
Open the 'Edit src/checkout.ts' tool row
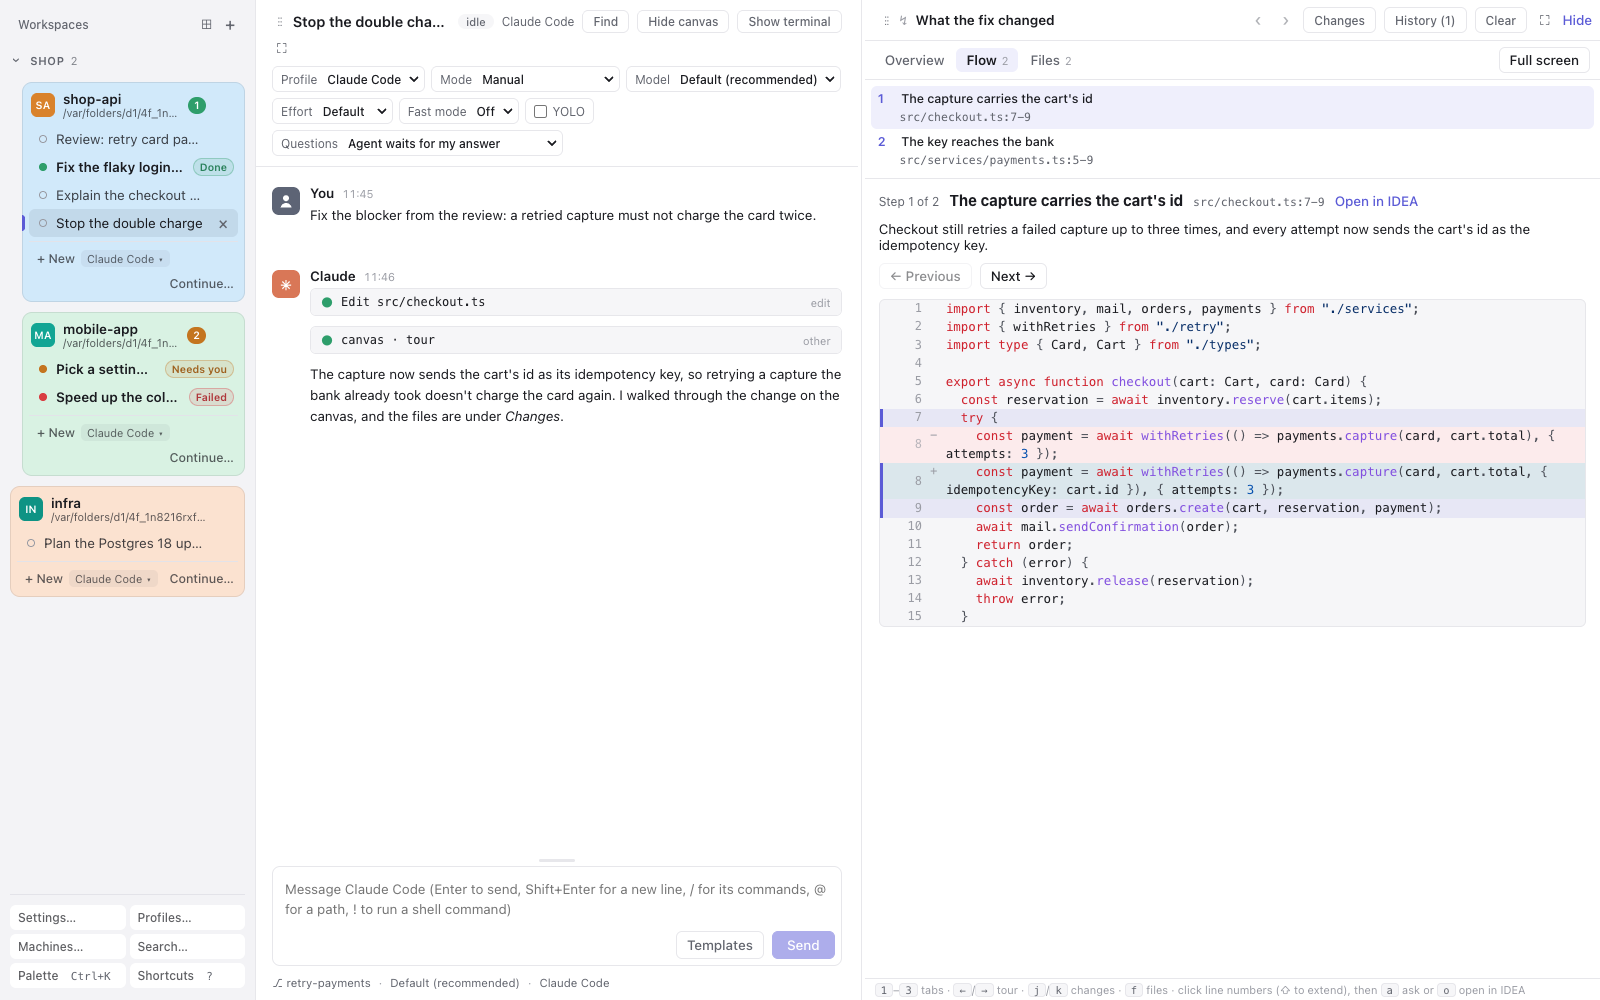576,302
